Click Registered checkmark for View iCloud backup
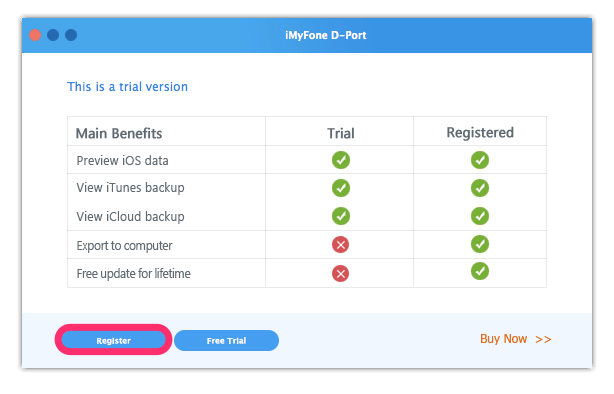This screenshot has width=614, height=394. tap(480, 216)
